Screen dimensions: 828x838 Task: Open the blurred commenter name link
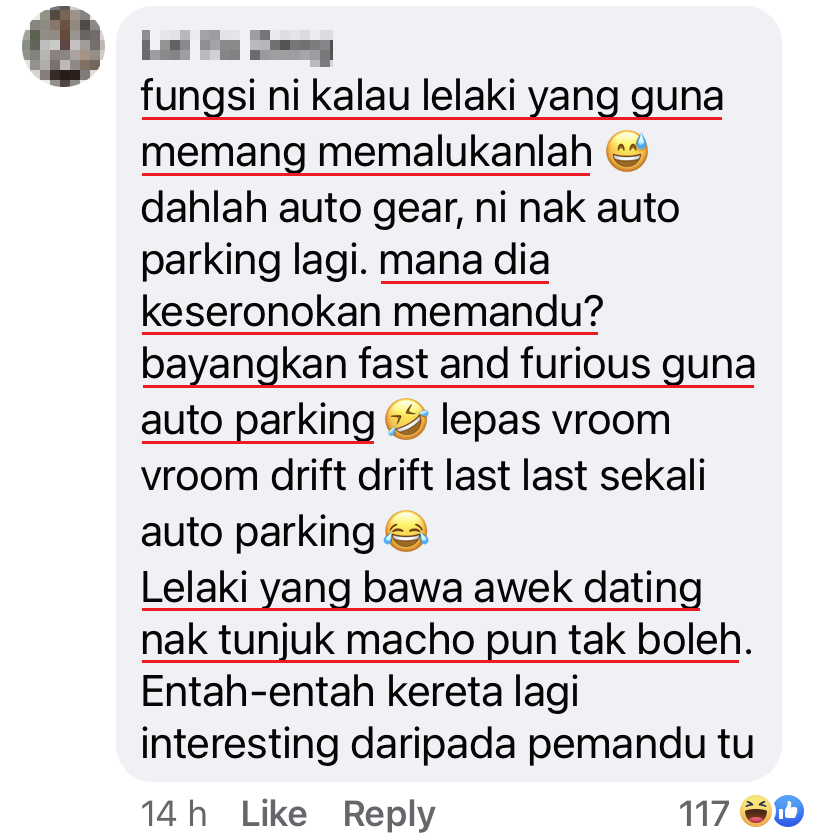237,47
